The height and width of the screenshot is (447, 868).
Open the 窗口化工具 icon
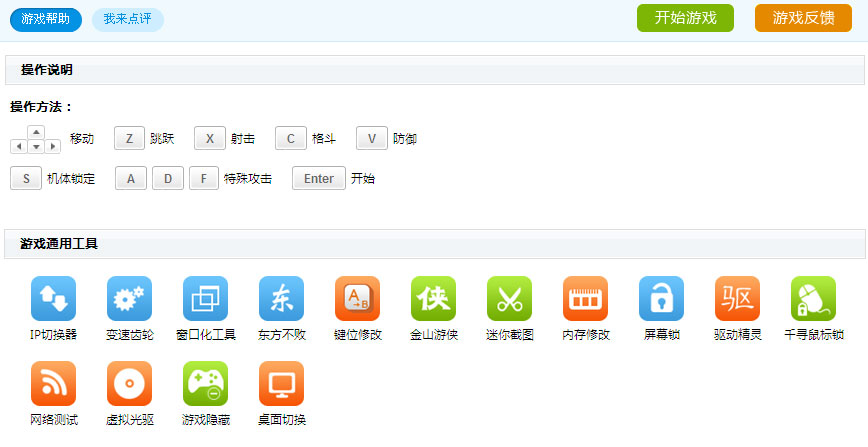point(205,299)
